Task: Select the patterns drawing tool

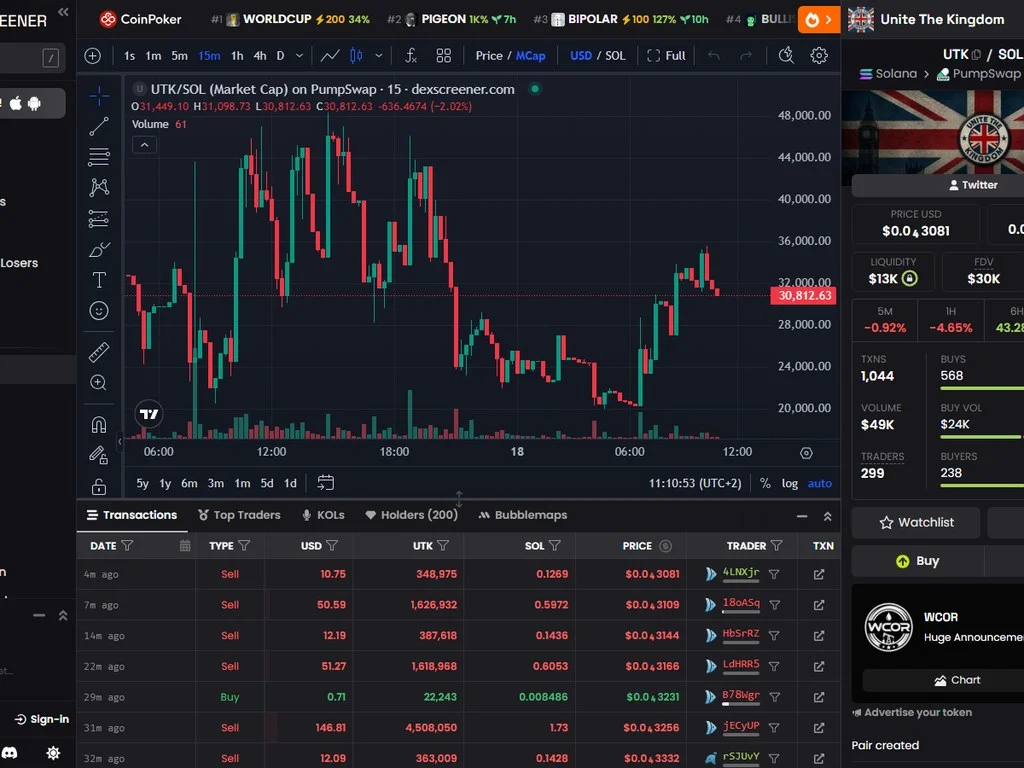Action: 99,187
